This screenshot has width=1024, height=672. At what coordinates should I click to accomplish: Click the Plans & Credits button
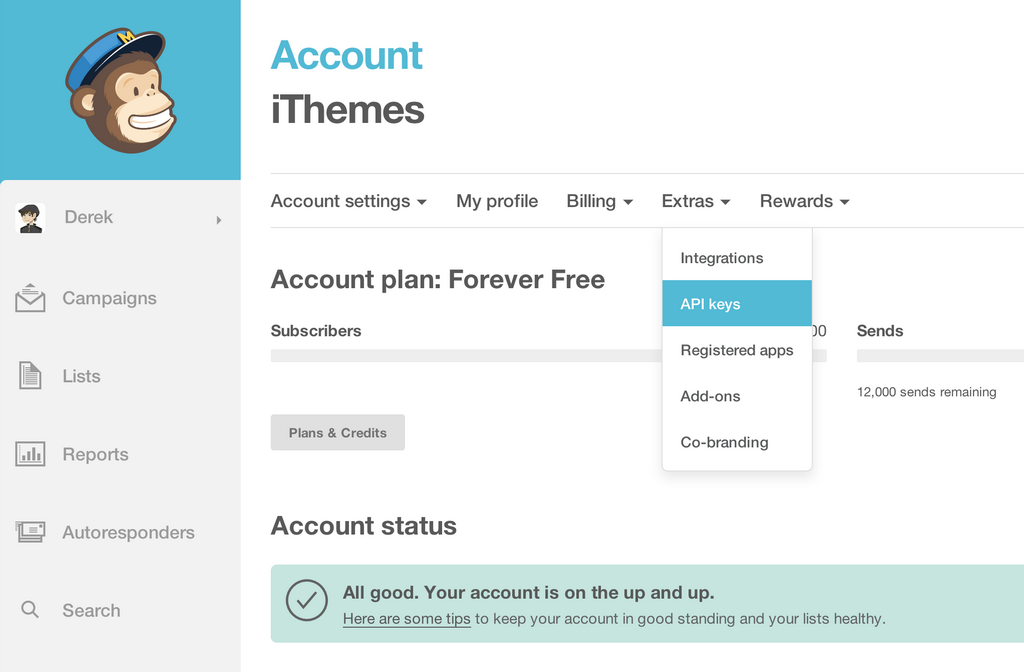click(x=338, y=432)
